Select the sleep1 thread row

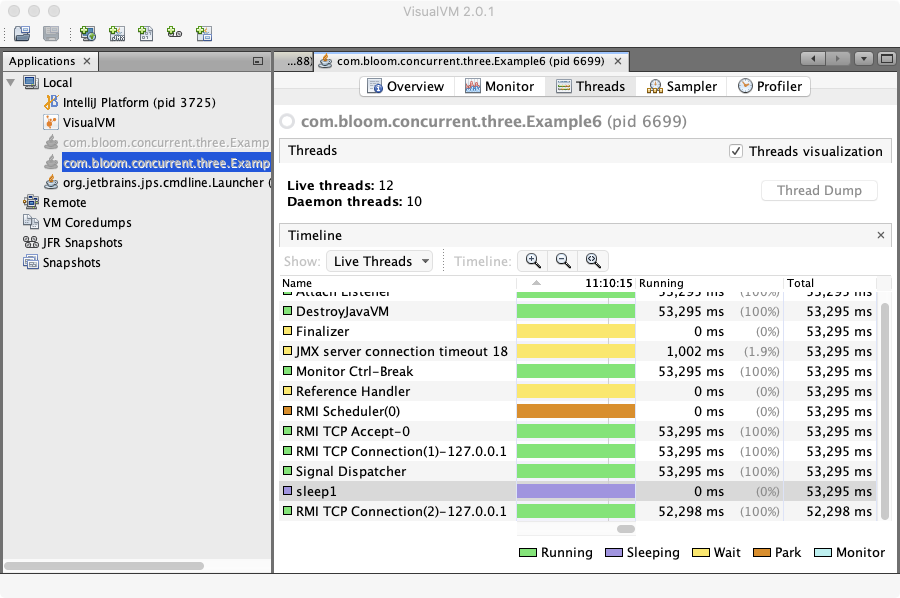pos(578,491)
